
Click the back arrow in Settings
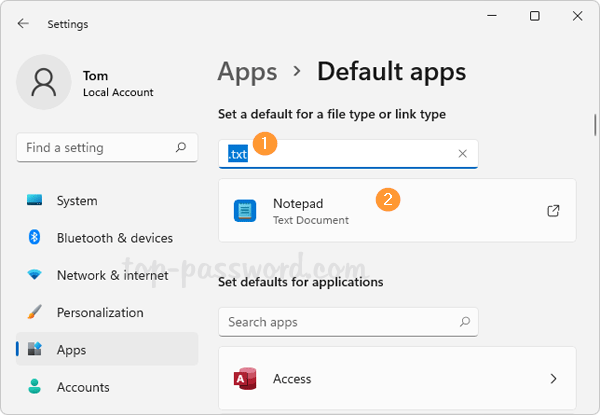pyautogui.click(x=23, y=23)
